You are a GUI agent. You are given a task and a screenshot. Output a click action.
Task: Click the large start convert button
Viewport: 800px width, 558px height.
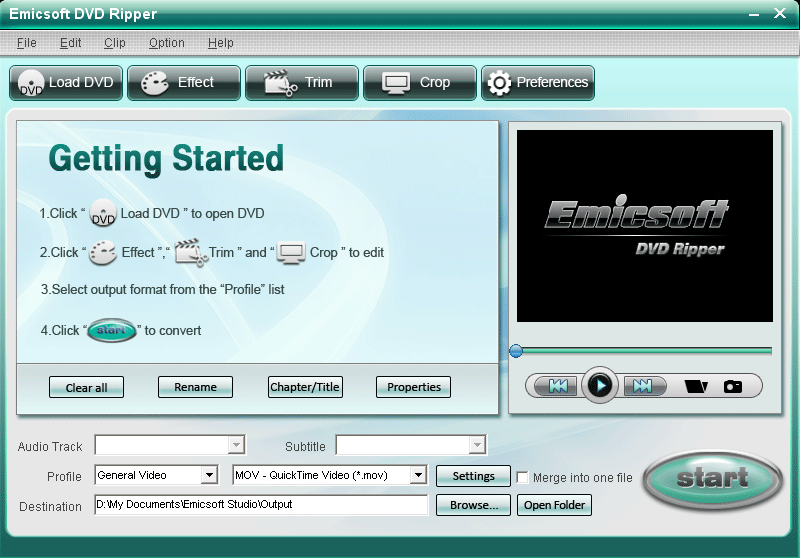point(712,478)
